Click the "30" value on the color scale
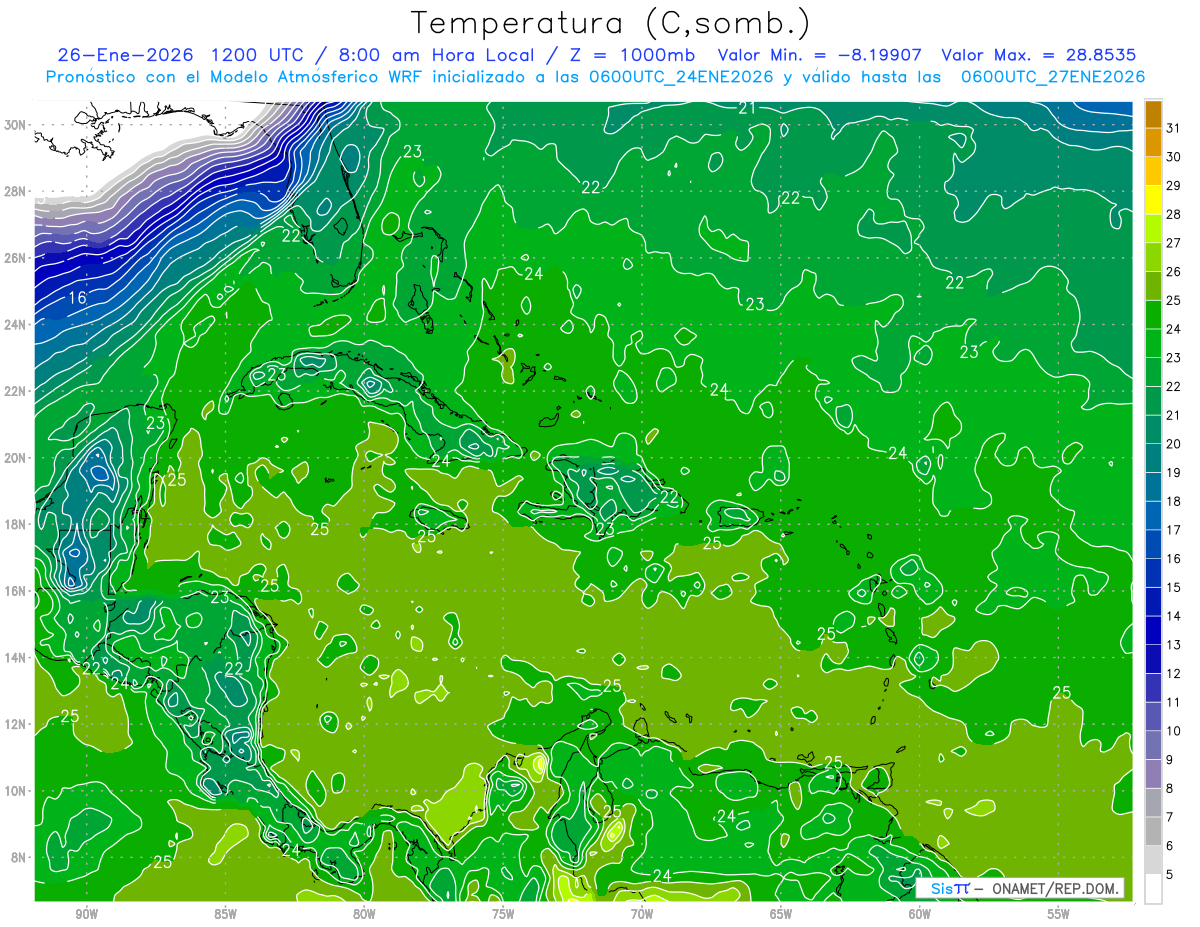The width and height of the screenshot is (1200, 927). click(1174, 156)
